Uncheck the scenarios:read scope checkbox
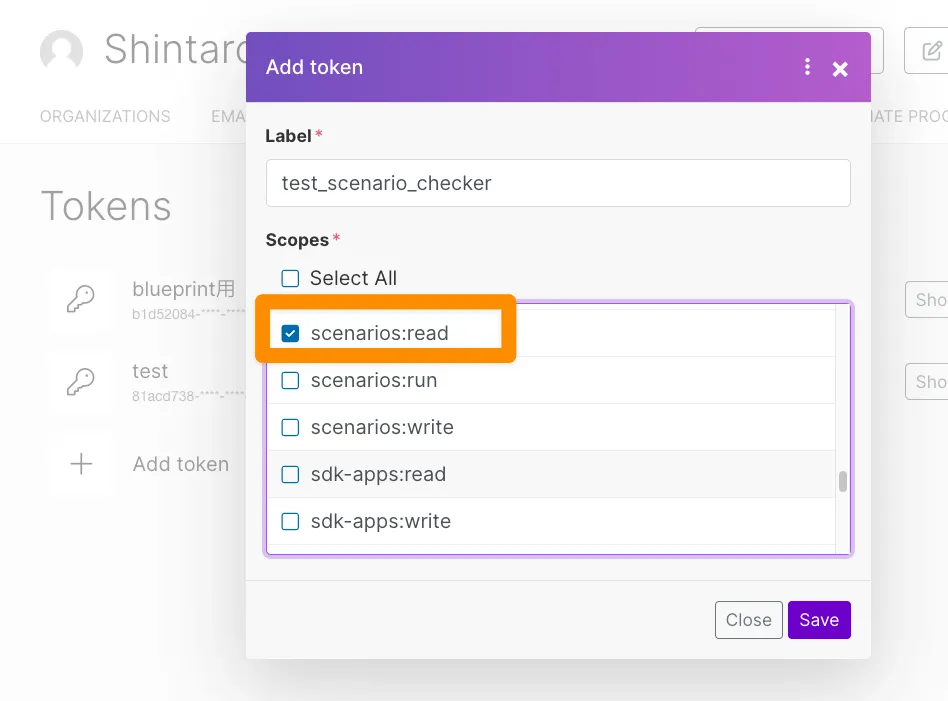This screenshot has width=948, height=701. (x=291, y=333)
